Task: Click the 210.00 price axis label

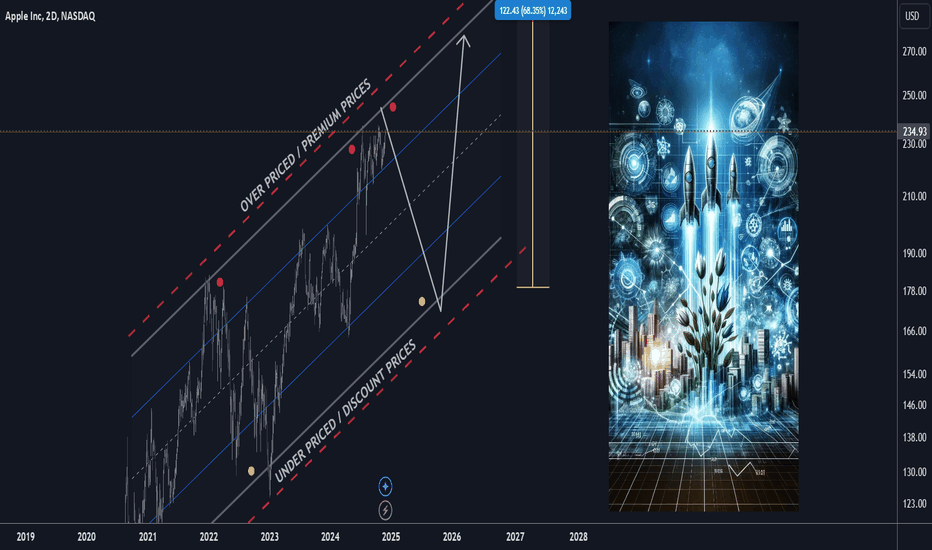Action: tap(914, 196)
